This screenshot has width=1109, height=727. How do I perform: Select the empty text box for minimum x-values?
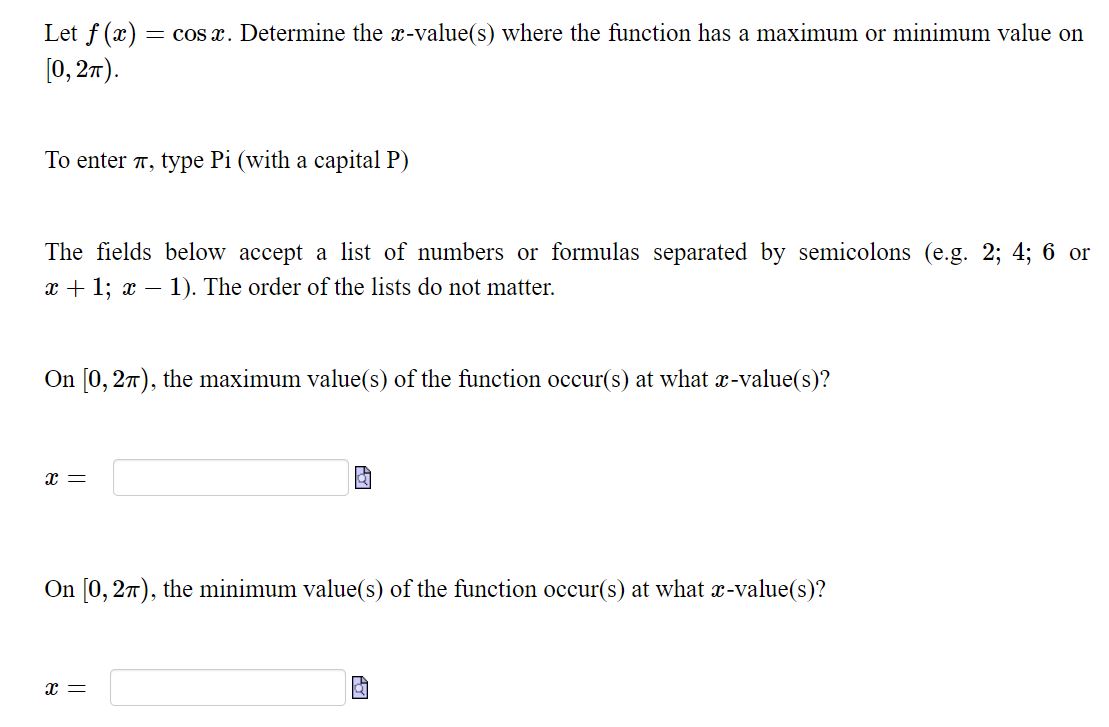click(x=228, y=687)
